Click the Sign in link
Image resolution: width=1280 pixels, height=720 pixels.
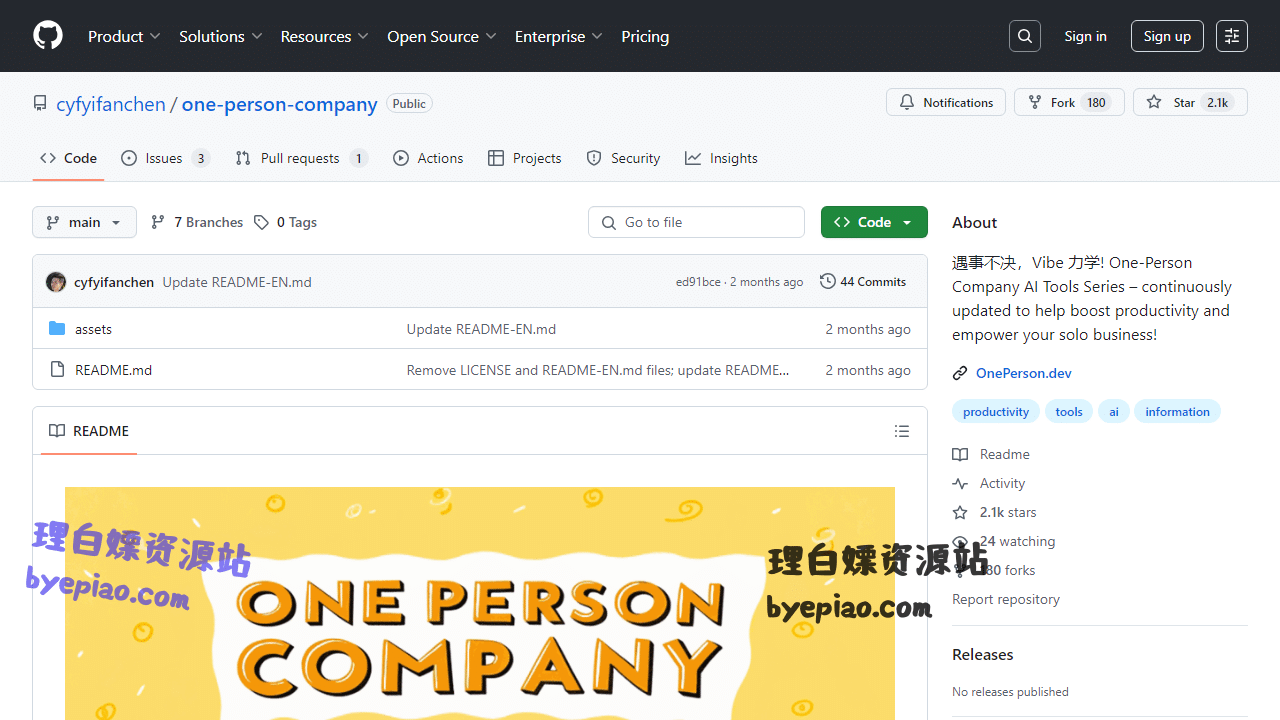pos(1085,36)
